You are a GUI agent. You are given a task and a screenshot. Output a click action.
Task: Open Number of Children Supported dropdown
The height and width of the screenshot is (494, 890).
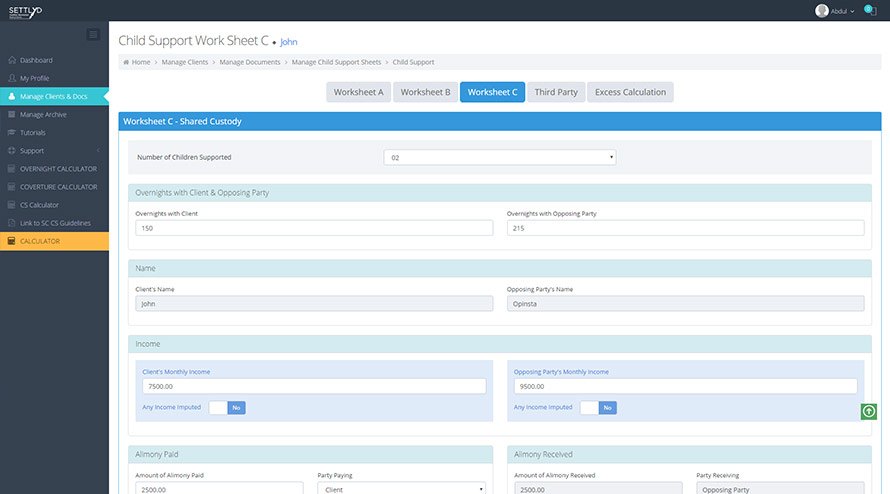tap(499, 157)
